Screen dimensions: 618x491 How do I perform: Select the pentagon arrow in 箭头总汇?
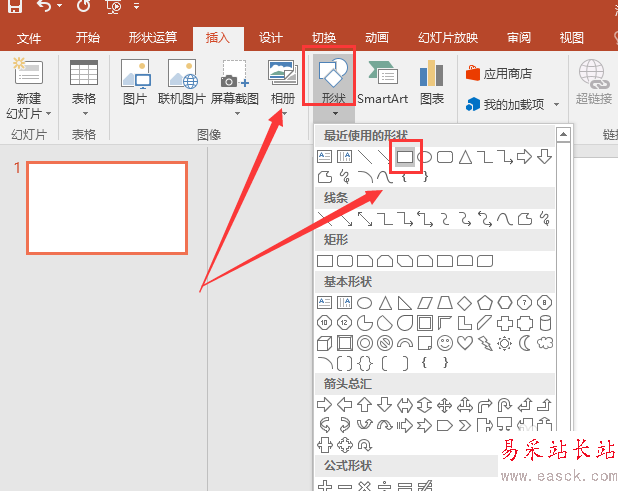(x=445, y=425)
